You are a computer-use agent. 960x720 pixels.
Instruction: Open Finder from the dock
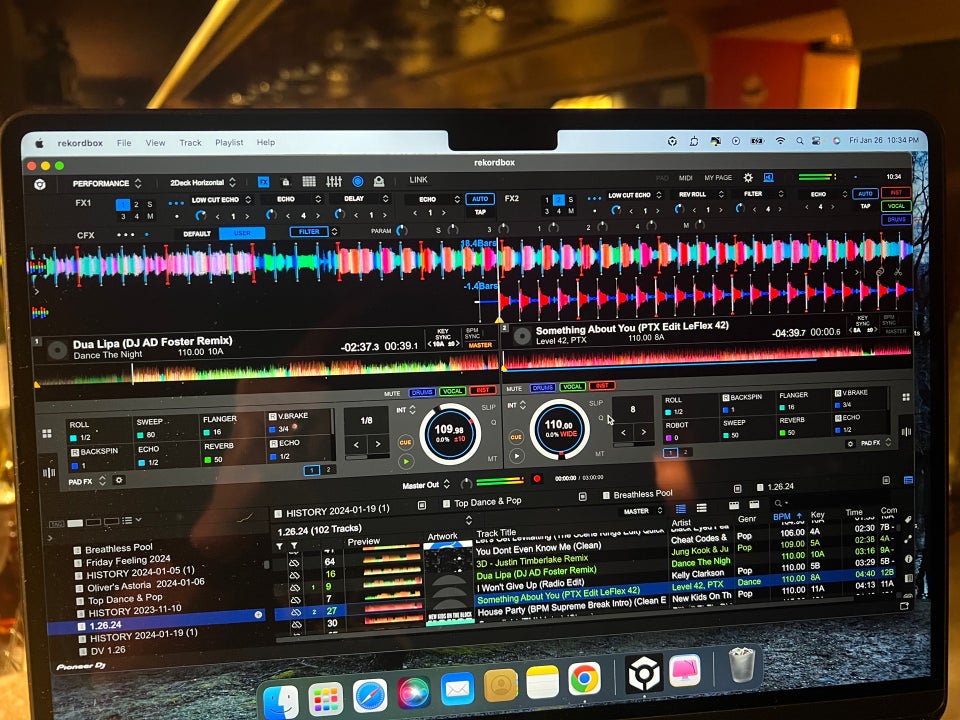[280, 701]
